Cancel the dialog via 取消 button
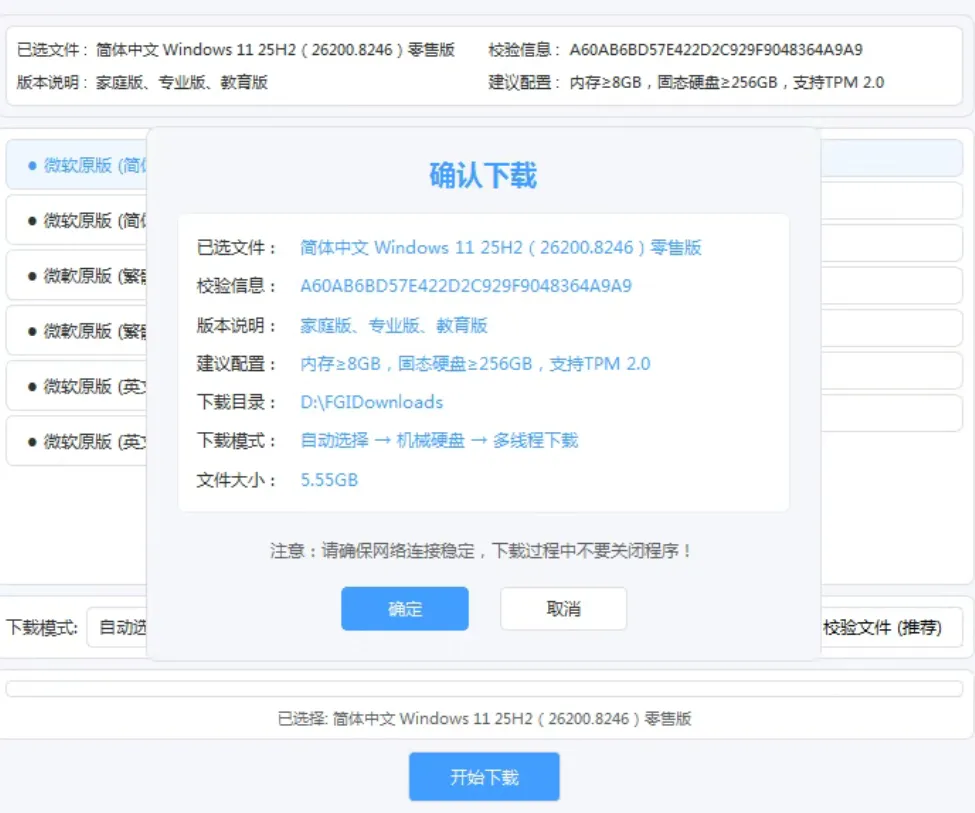Viewport: 975px width, 813px height. tap(563, 608)
